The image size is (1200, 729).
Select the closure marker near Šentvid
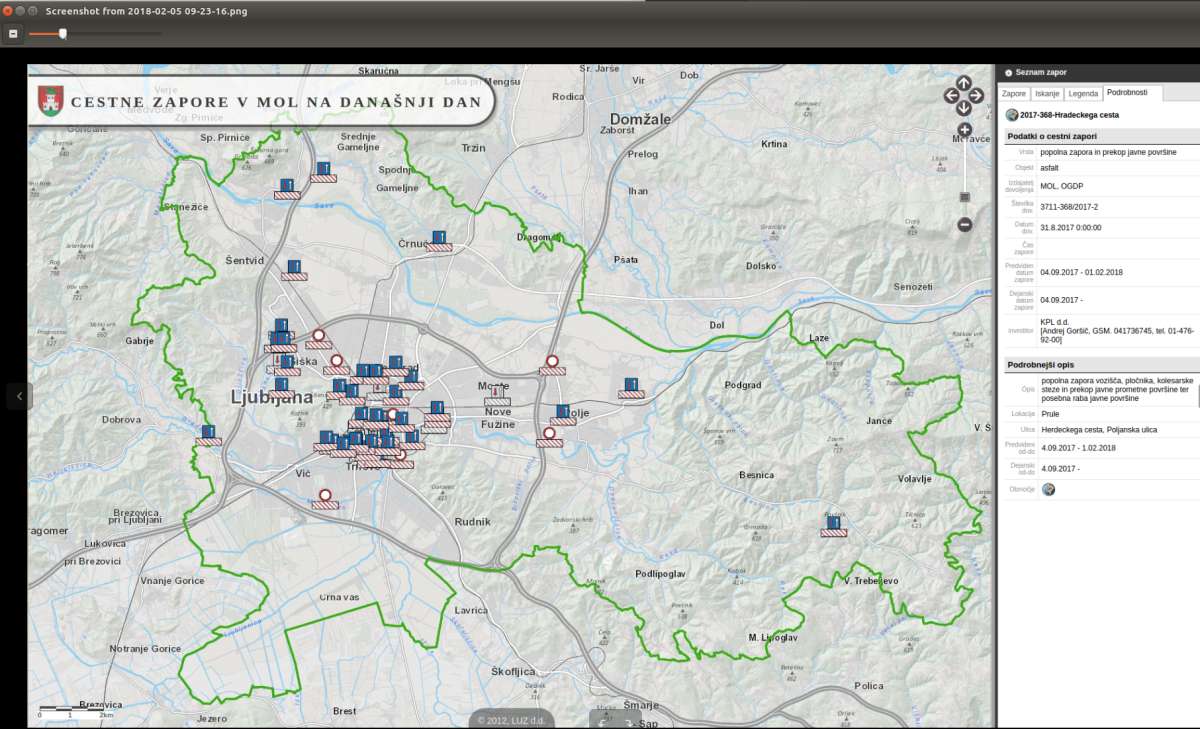click(x=294, y=270)
